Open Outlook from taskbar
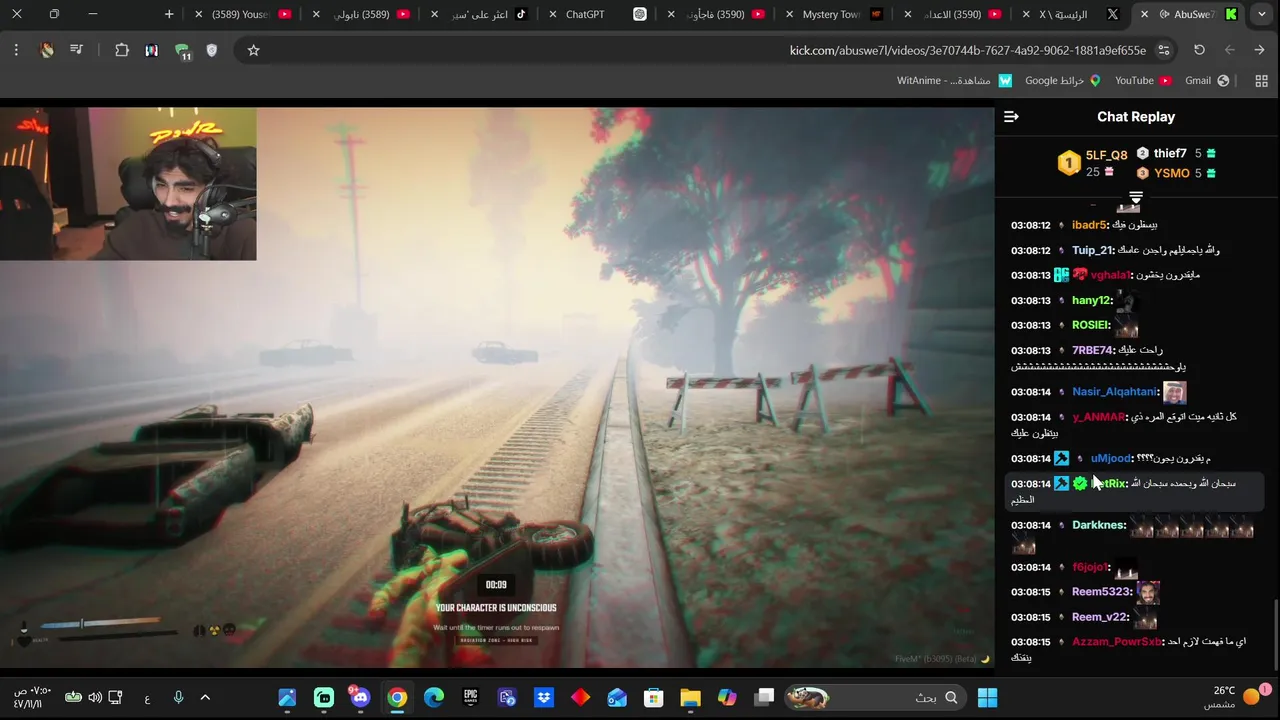 pyautogui.click(x=616, y=697)
